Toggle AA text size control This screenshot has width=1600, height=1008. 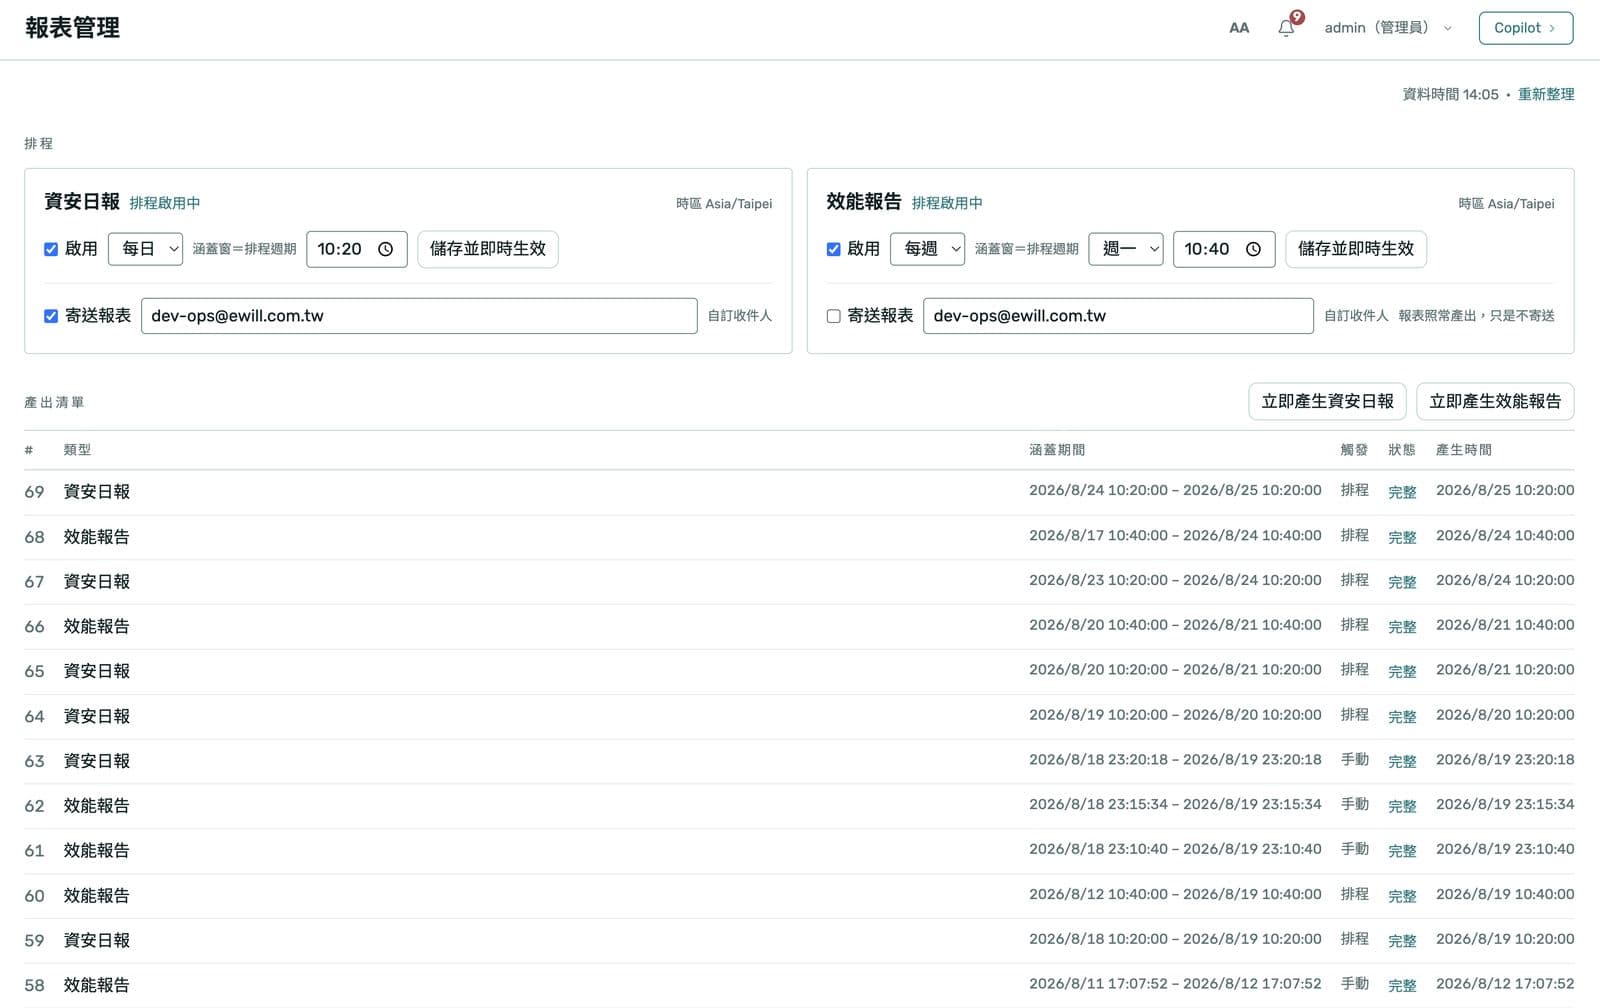(1239, 28)
